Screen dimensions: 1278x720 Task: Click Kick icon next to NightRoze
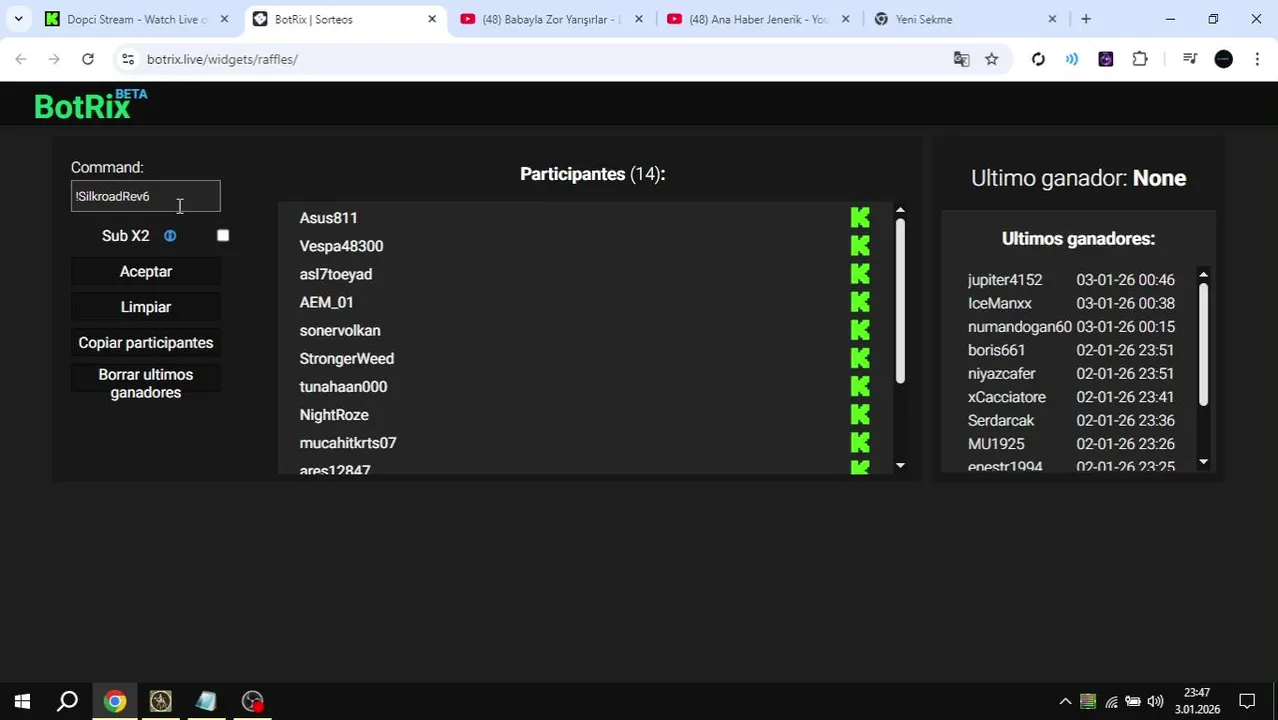860,414
